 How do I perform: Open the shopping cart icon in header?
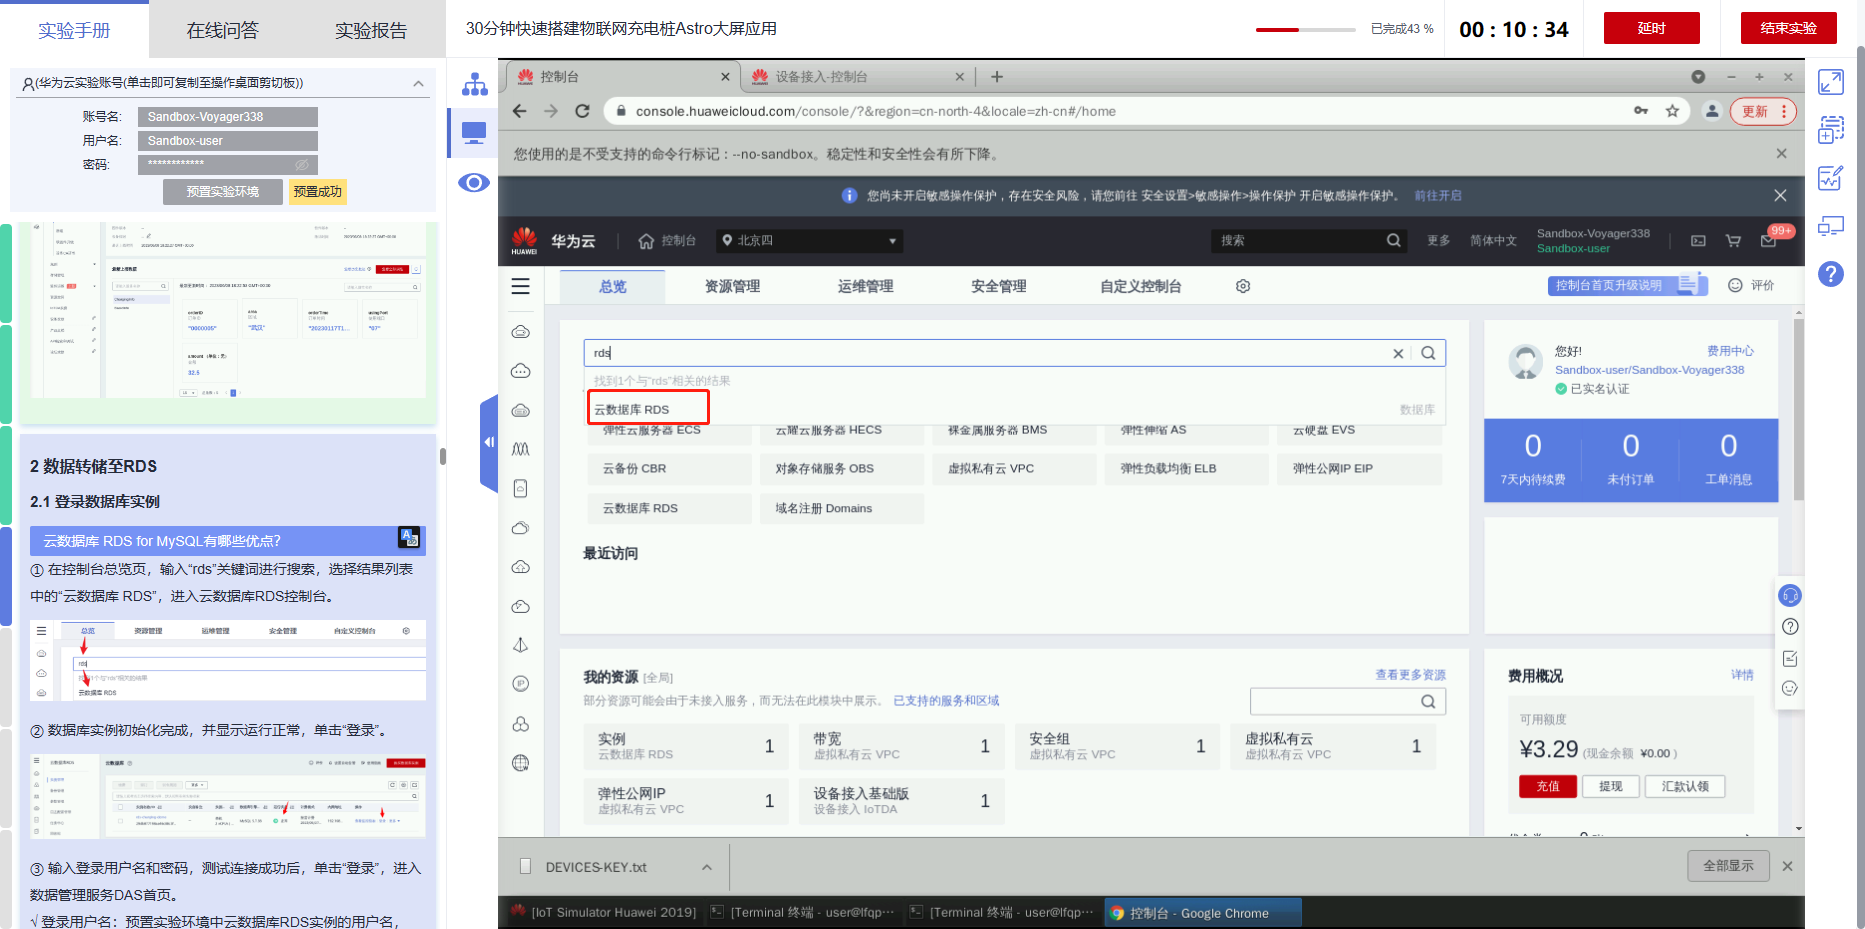tap(1733, 241)
